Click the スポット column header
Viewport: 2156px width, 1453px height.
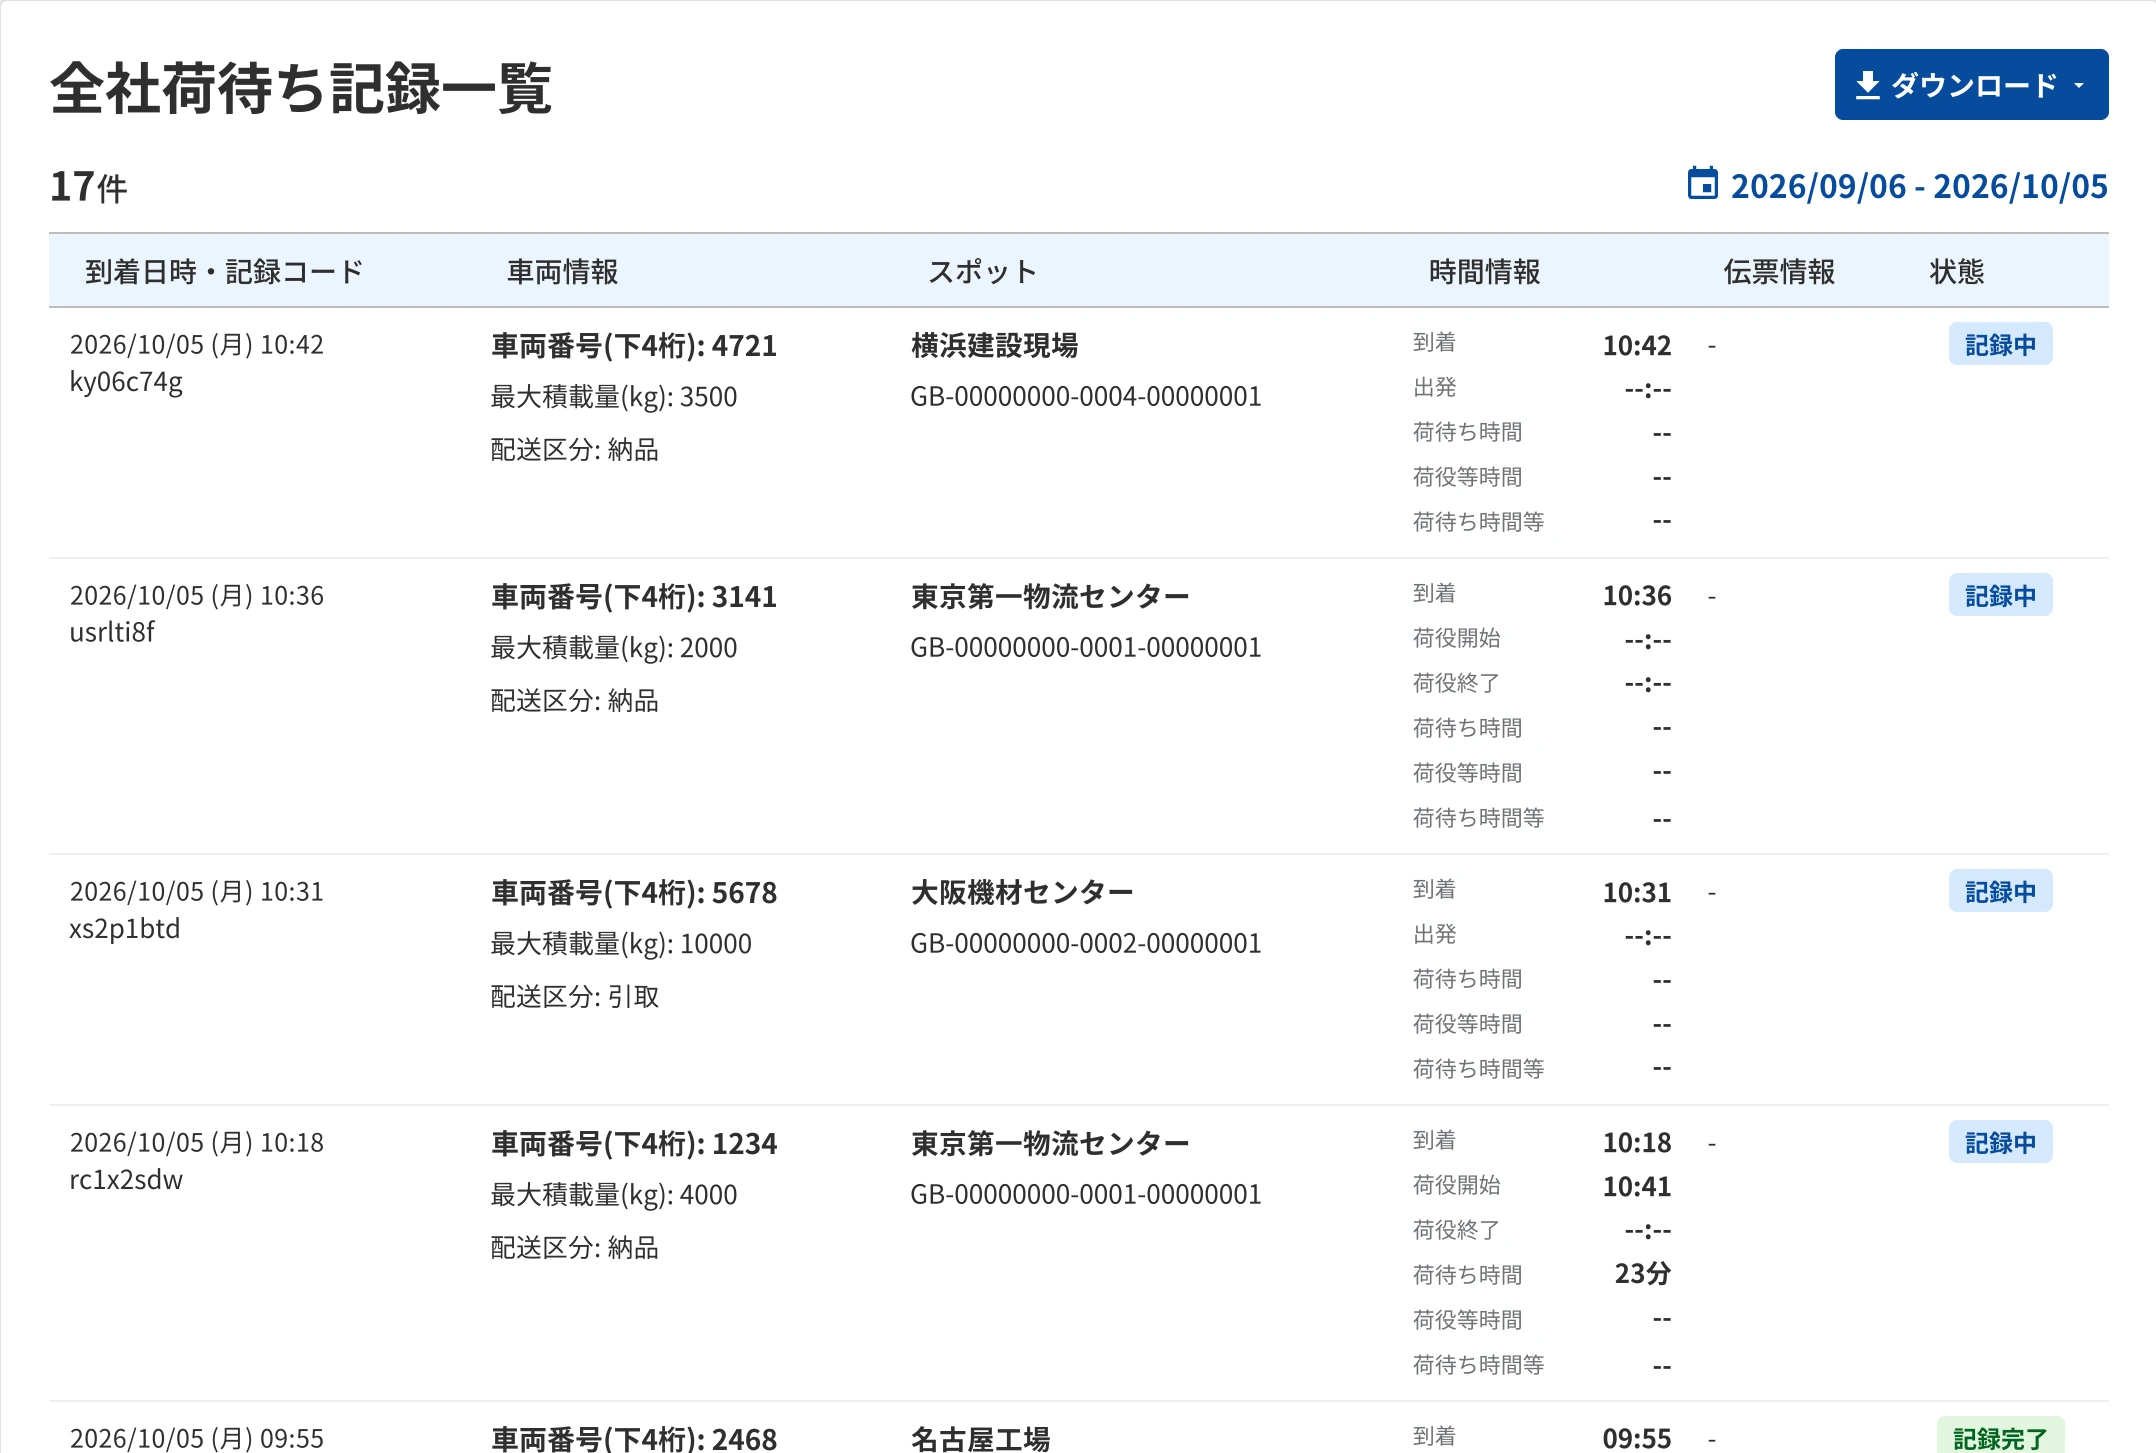tap(982, 271)
